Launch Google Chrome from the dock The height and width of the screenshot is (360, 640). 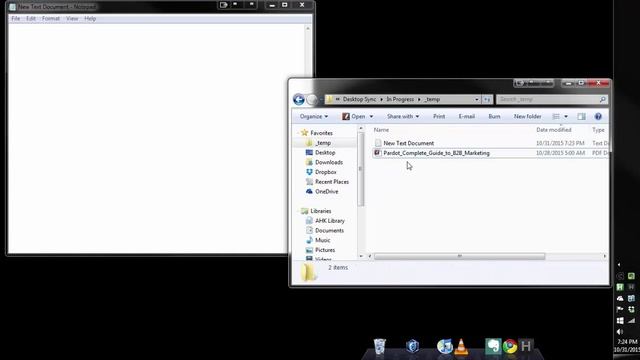(x=510, y=347)
